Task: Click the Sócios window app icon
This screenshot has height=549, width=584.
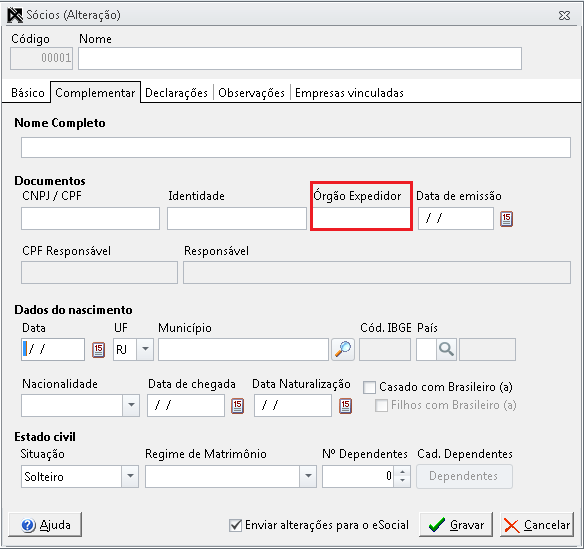Action: point(15,15)
